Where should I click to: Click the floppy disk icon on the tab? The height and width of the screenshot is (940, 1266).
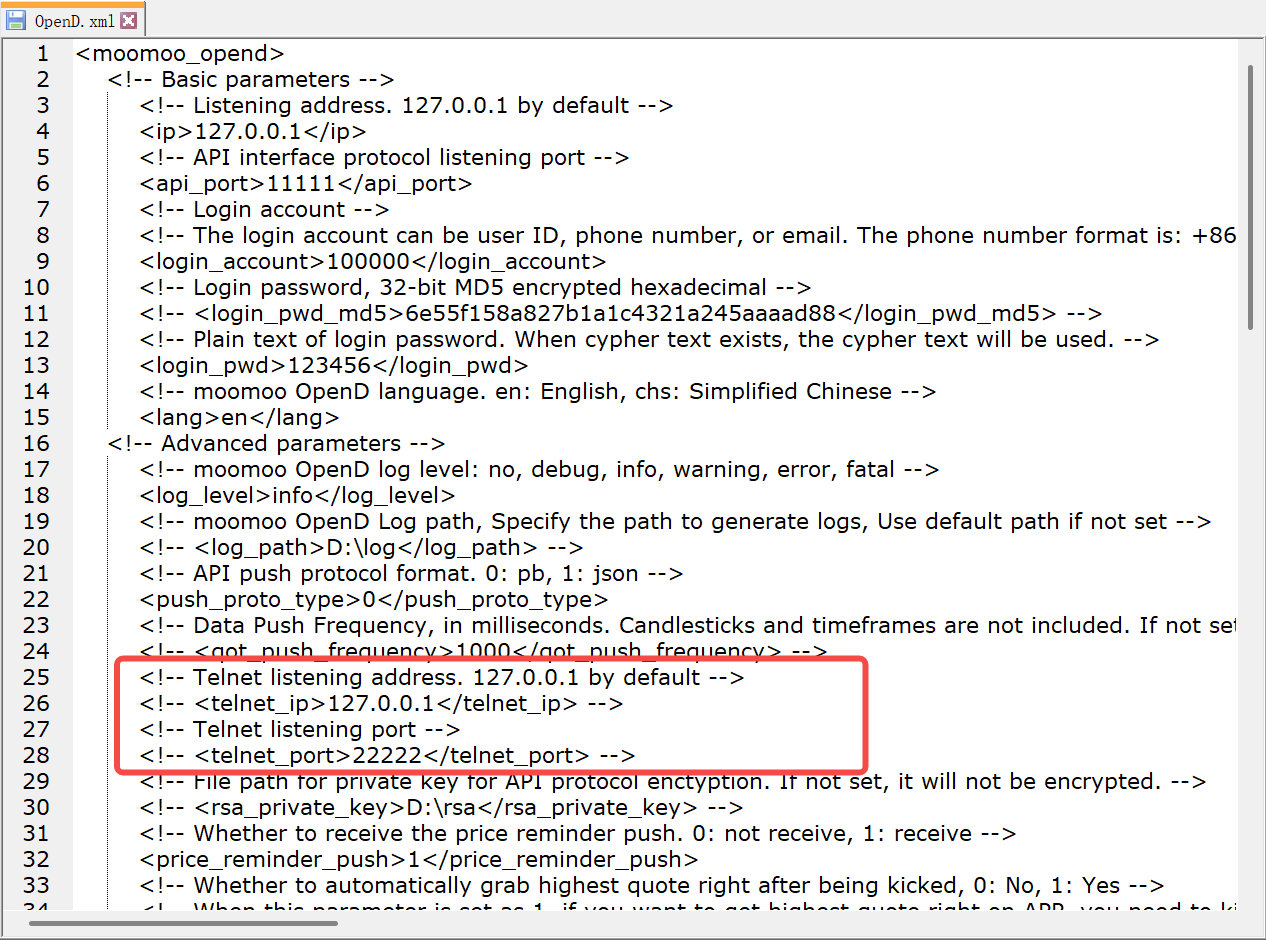(16, 18)
